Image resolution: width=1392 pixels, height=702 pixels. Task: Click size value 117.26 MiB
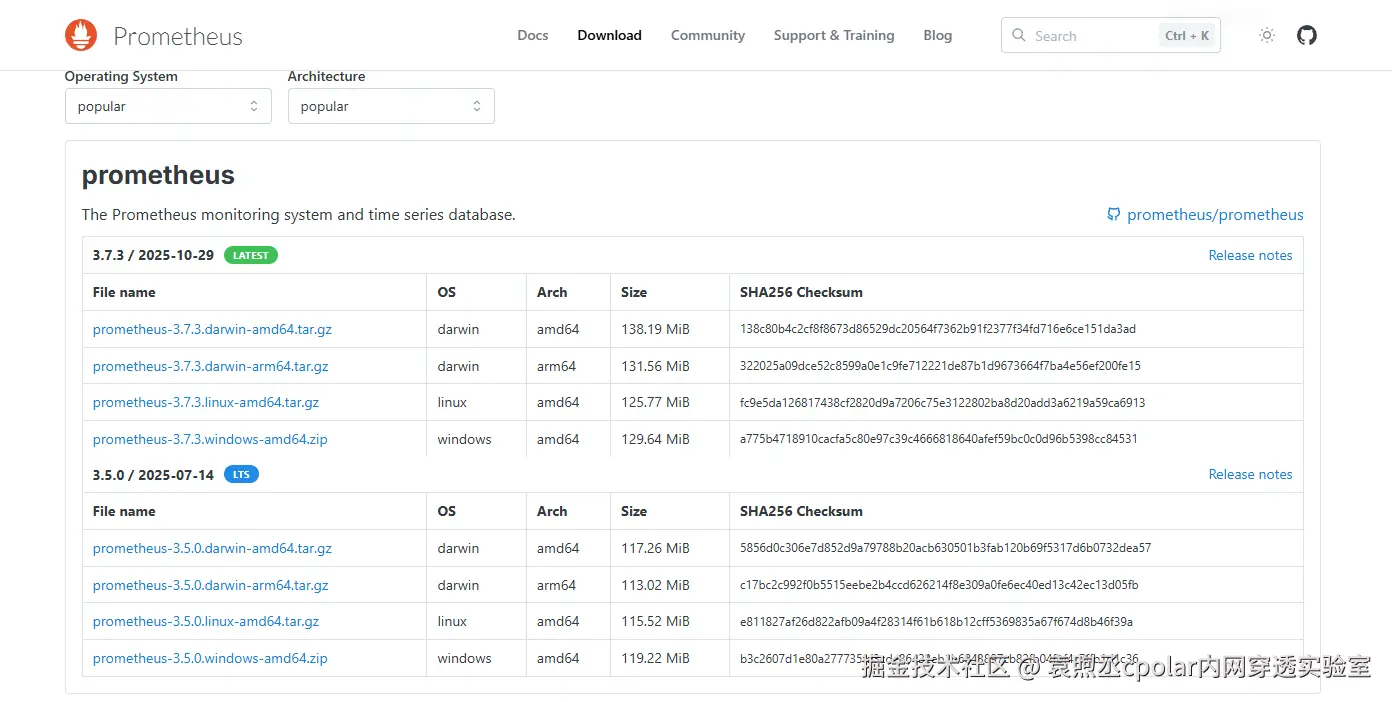pyautogui.click(x=655, y=548)
